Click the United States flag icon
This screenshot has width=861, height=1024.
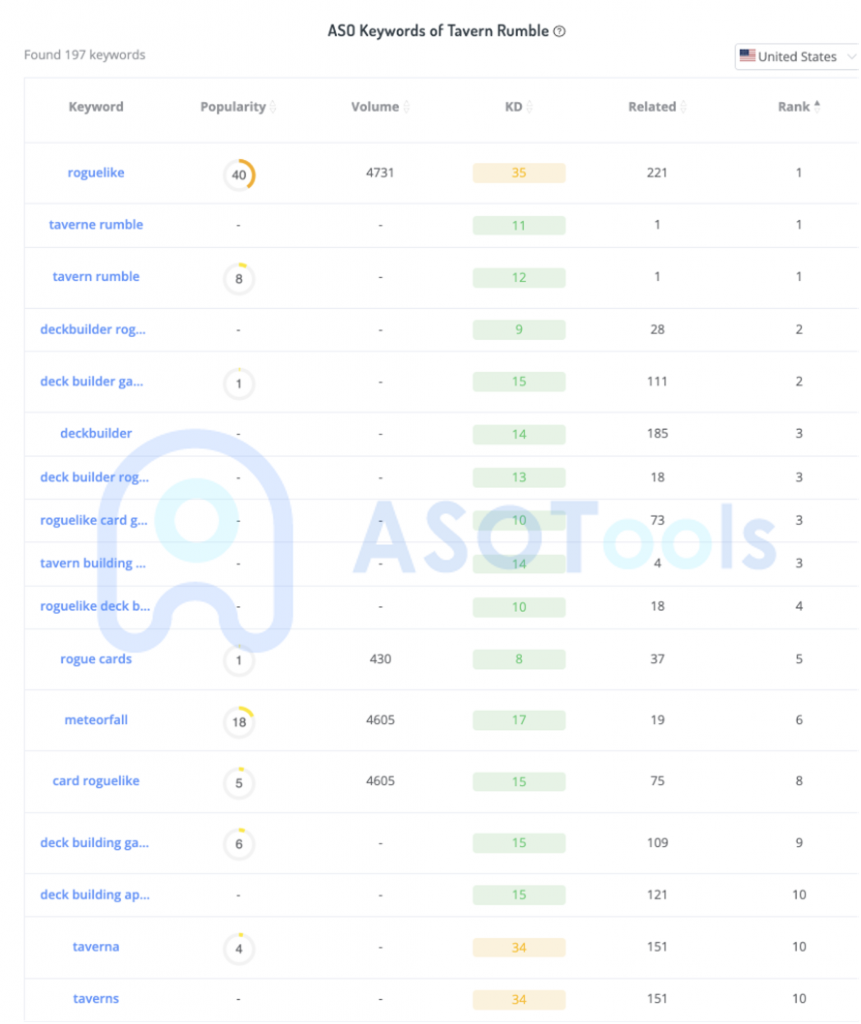[747, 57]
